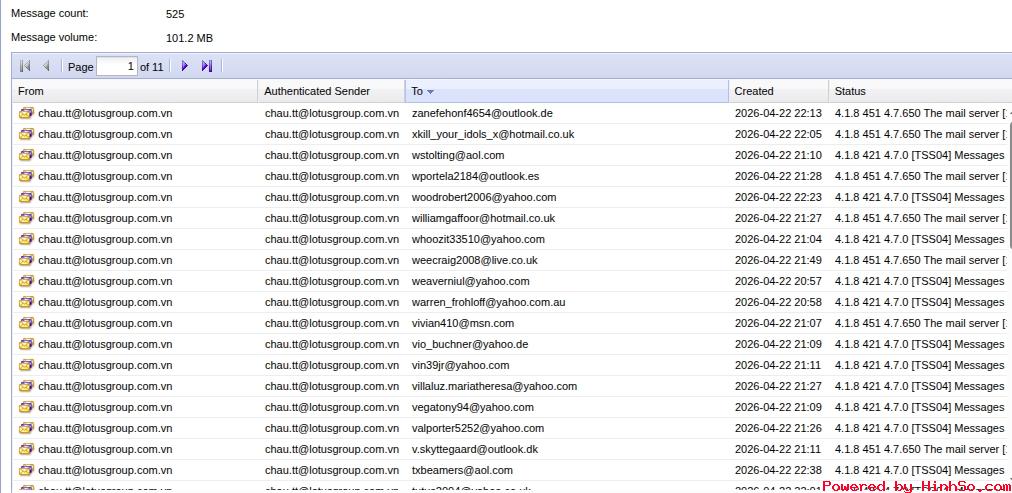Select mail icon in woodrobert2006@yahoo.com row
Screen dimensions: 1012x493
[26, 197]
